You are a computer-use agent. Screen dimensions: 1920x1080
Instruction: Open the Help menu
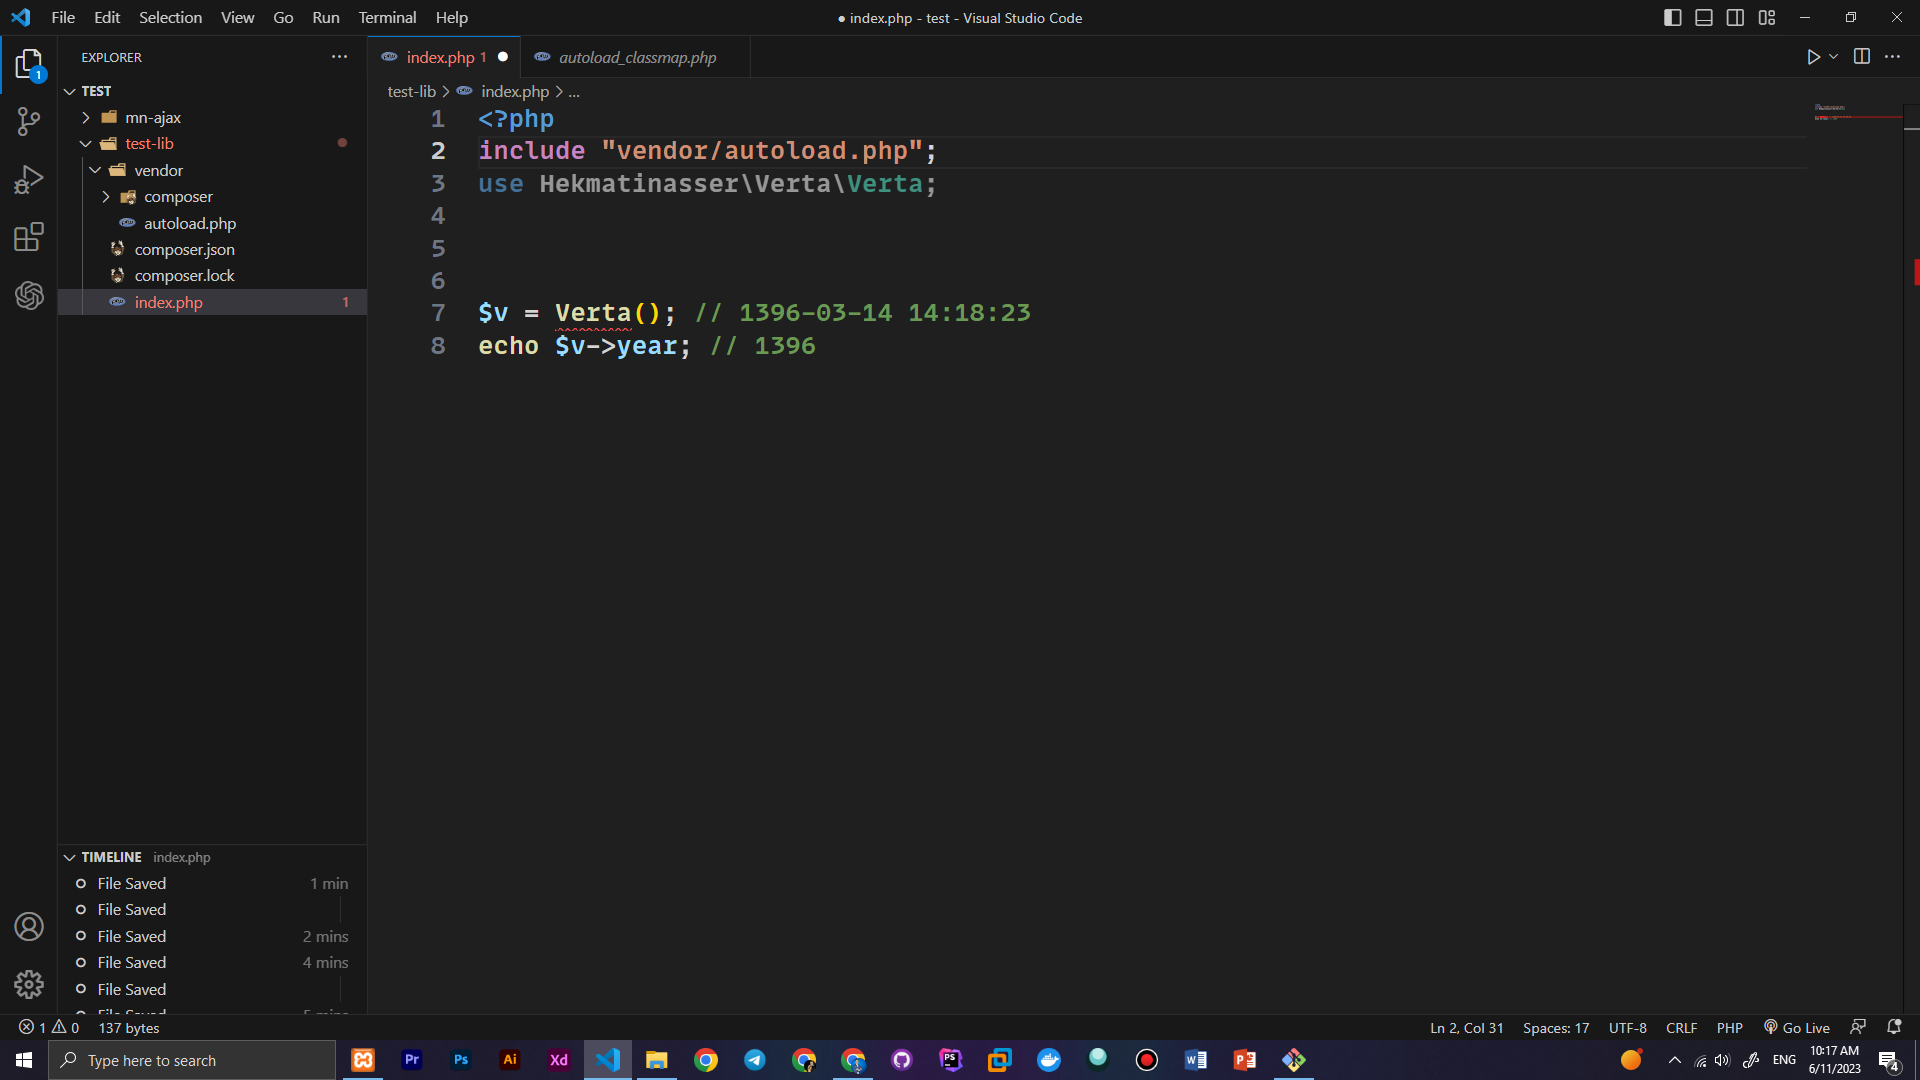(451, 18)
